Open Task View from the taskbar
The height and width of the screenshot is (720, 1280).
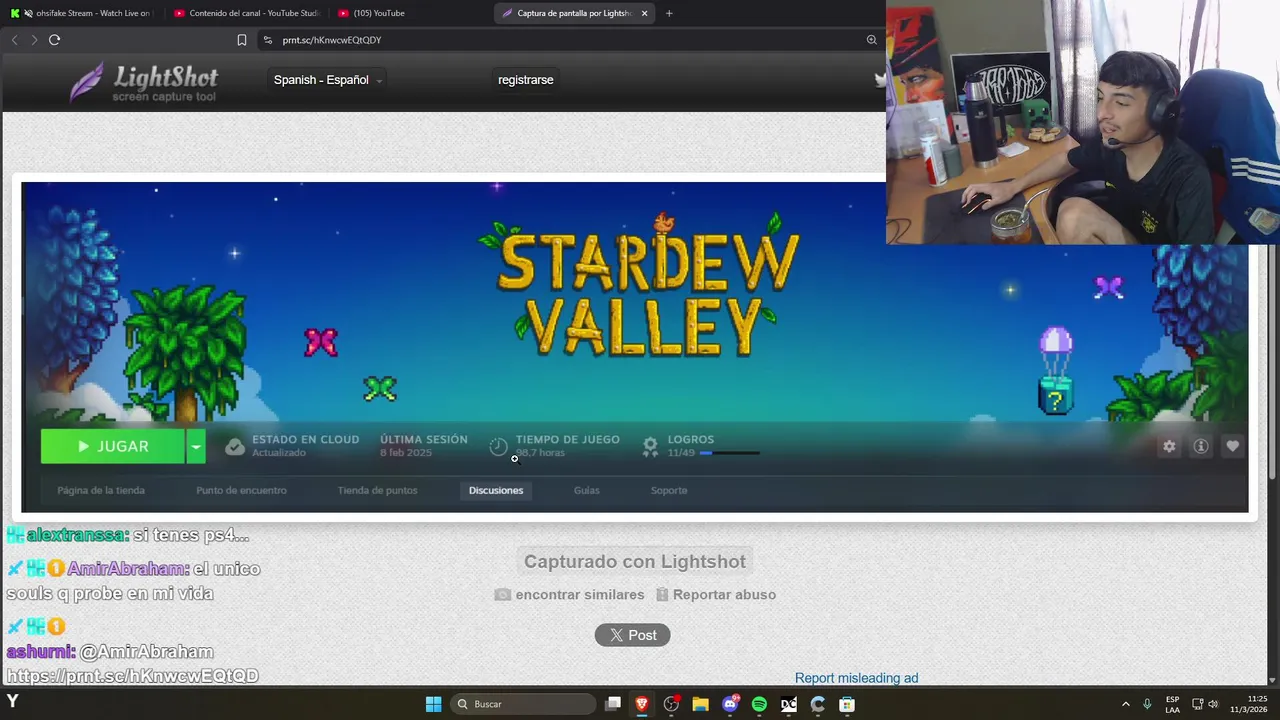click(613, 704)
